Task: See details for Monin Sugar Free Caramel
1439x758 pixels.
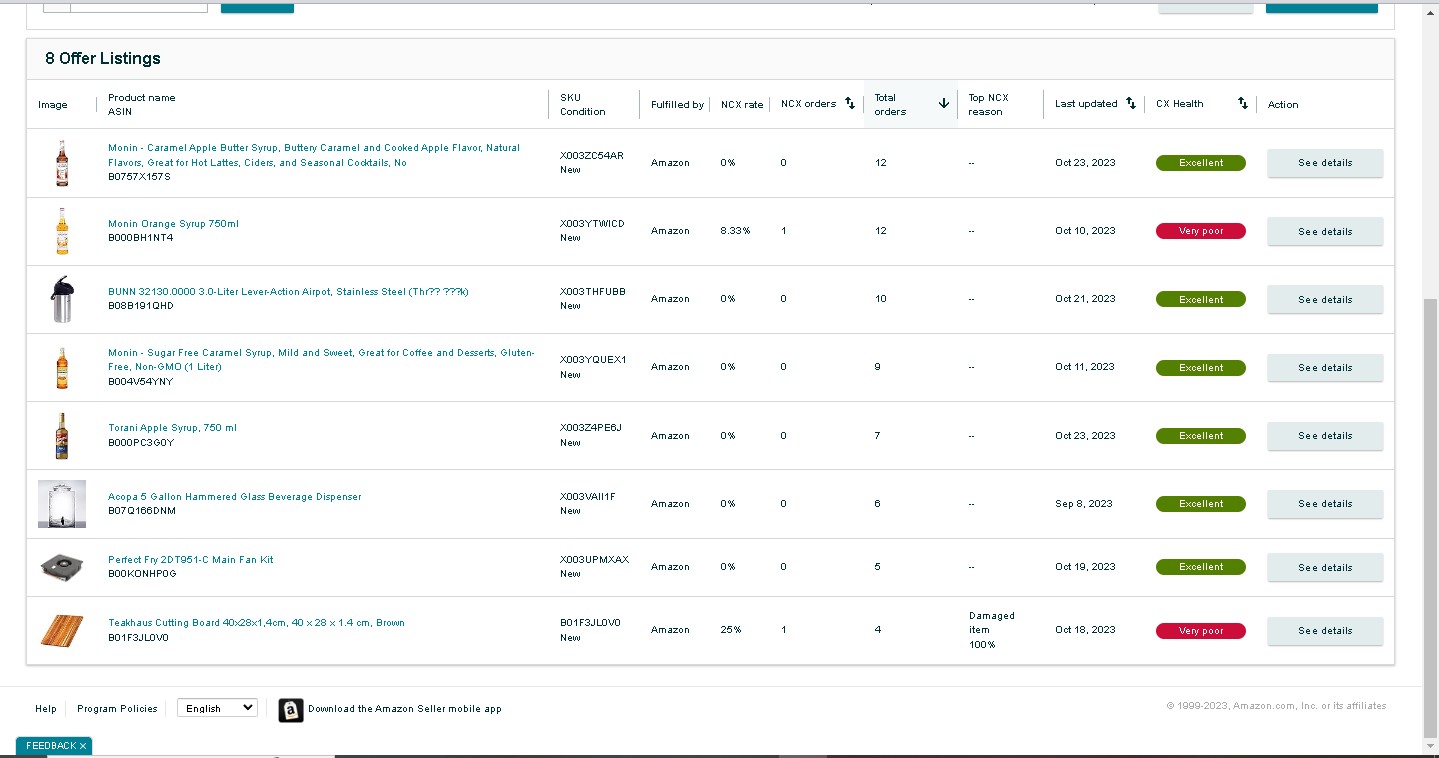Action: pyautogui.click(x=1325, y=367)
